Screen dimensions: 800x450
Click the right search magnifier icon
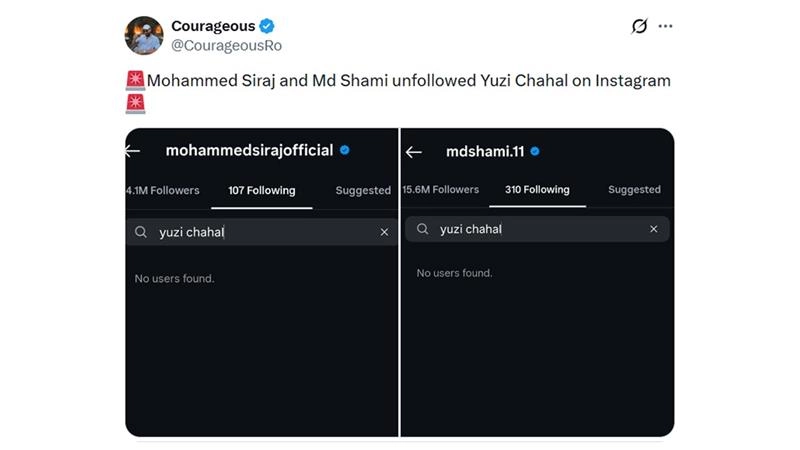click(x=421, y=229)
